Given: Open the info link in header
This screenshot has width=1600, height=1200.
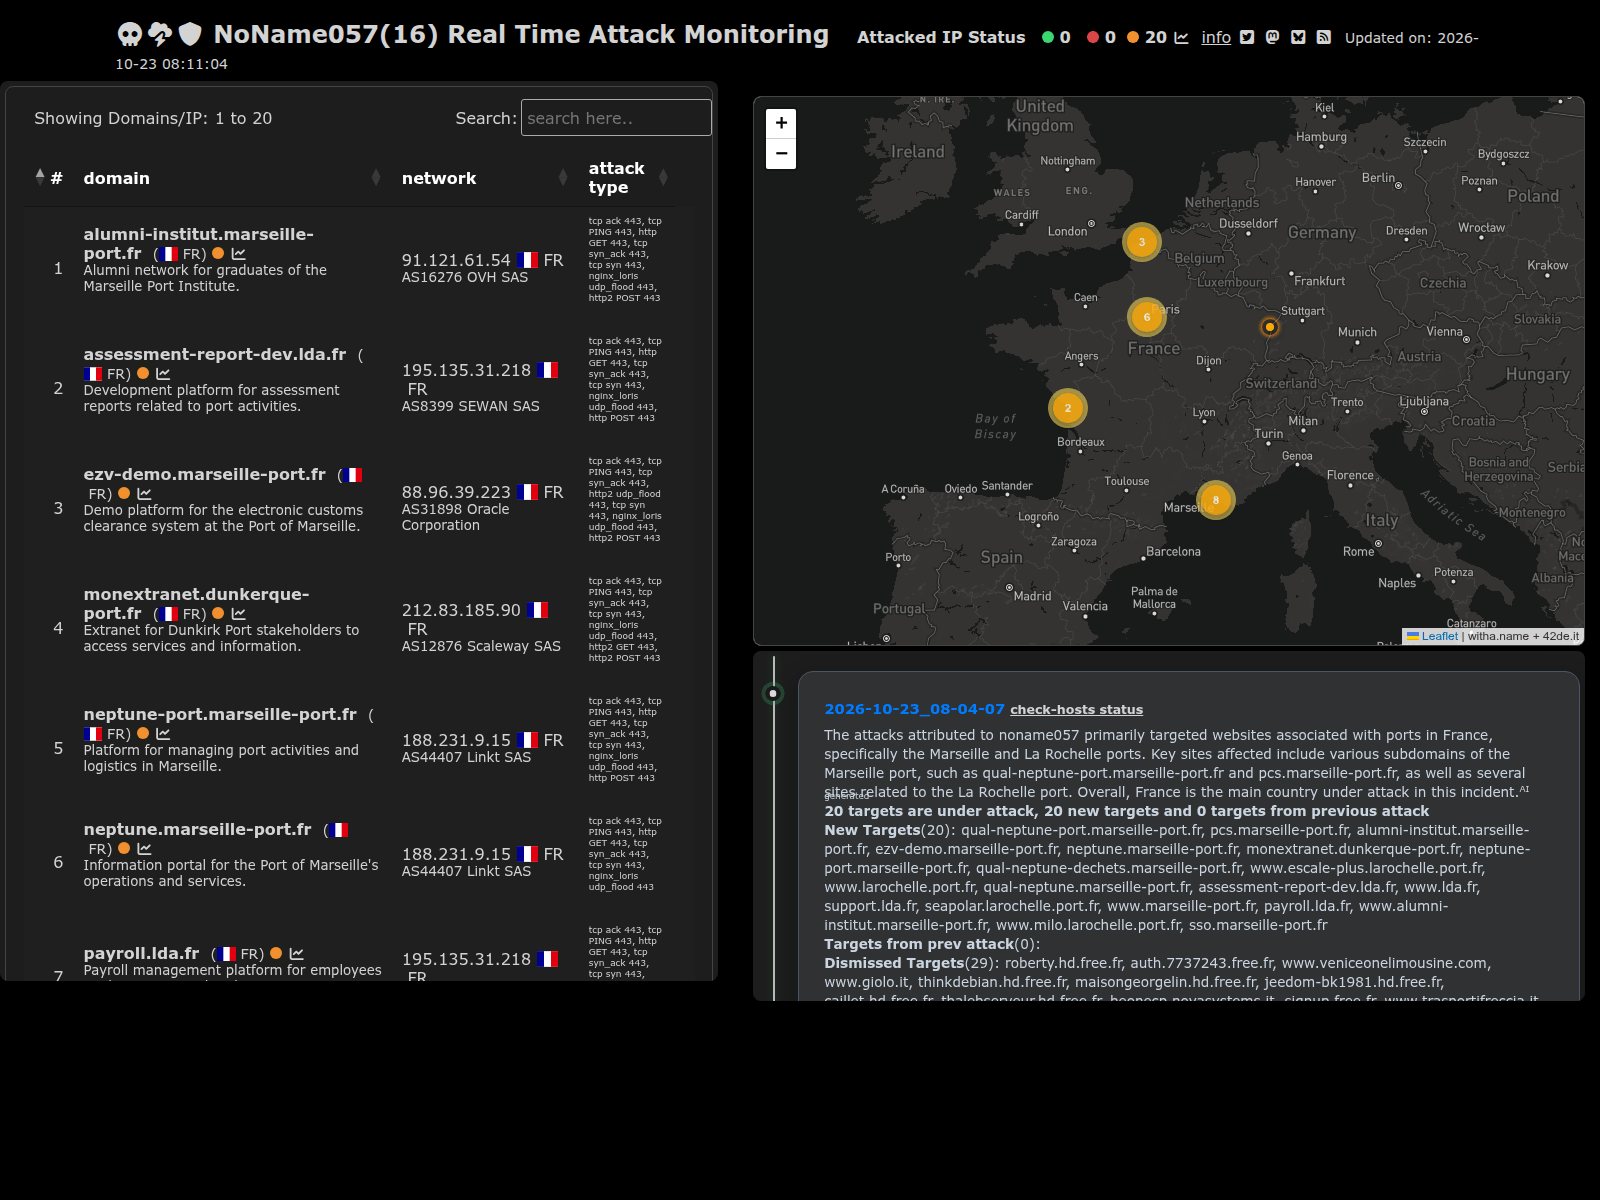Looking at the screenshot, I should click(x=1216, y=37).
